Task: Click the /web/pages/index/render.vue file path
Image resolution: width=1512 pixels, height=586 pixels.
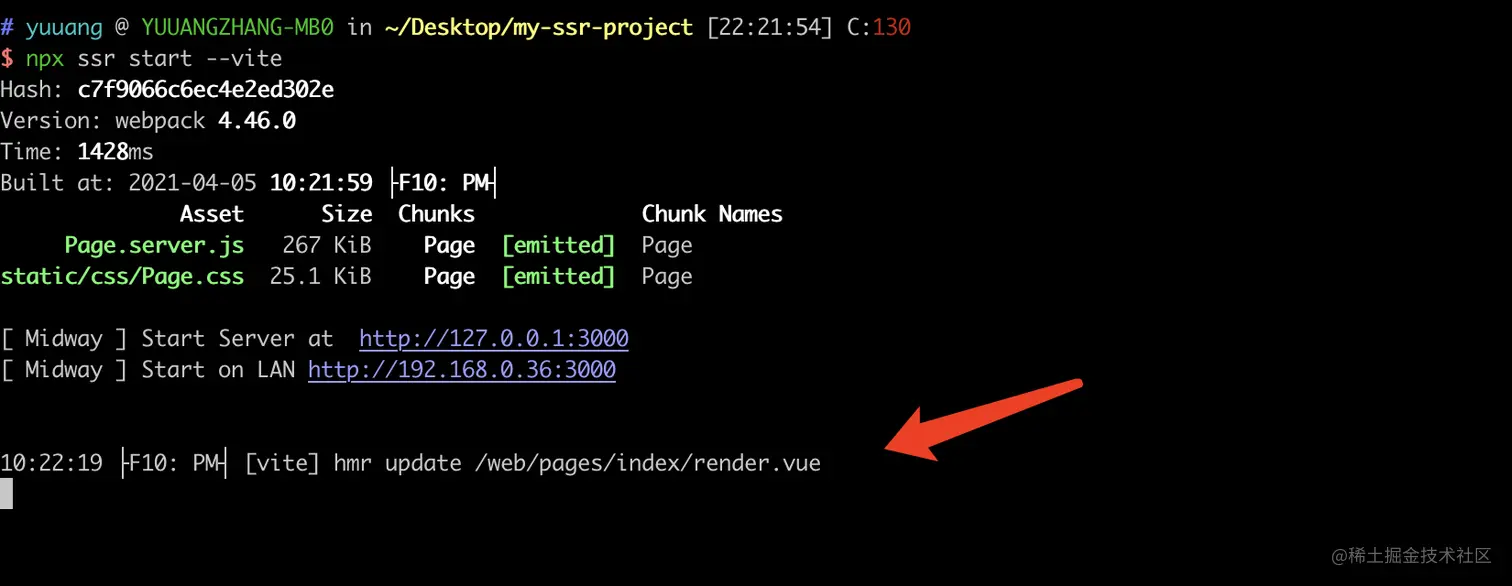Action: click(648, 464)
